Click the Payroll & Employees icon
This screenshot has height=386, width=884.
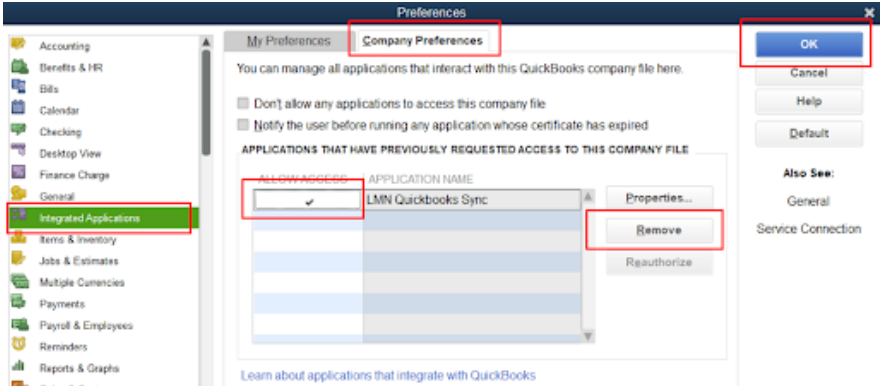click(20, 324)
